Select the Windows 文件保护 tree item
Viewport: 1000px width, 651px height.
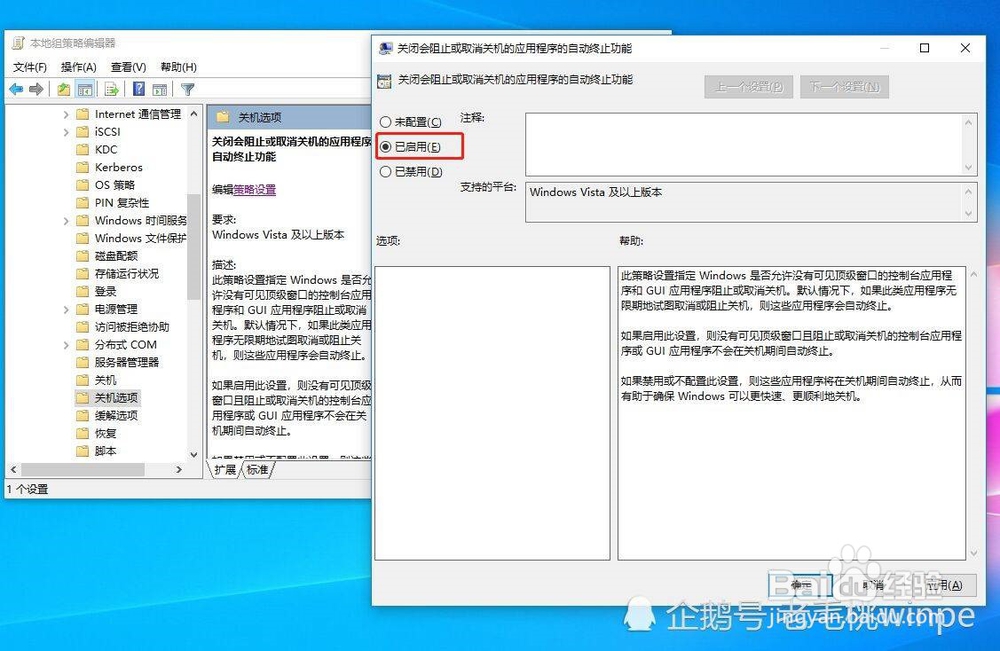(x=140, y=238)
